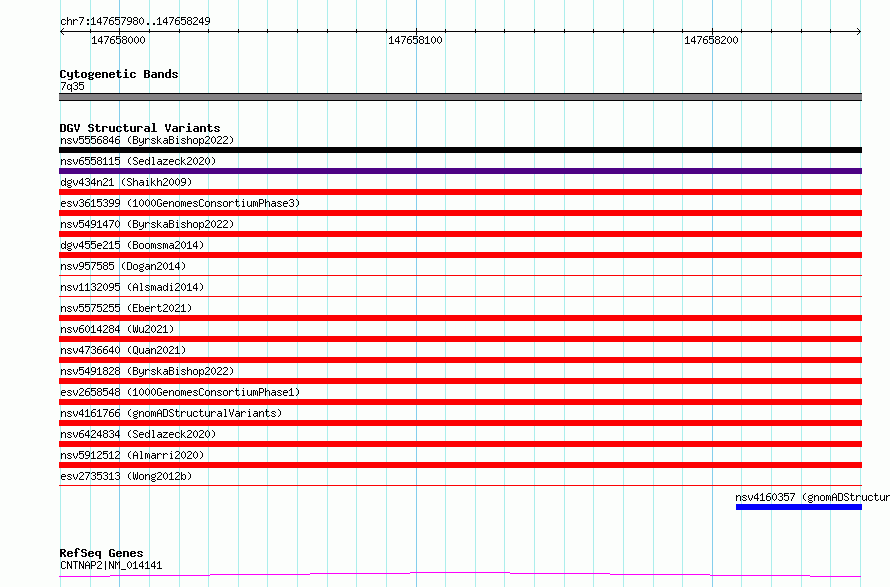Open nsv5575255 (Ebert2021) variant label

[126, 308]
